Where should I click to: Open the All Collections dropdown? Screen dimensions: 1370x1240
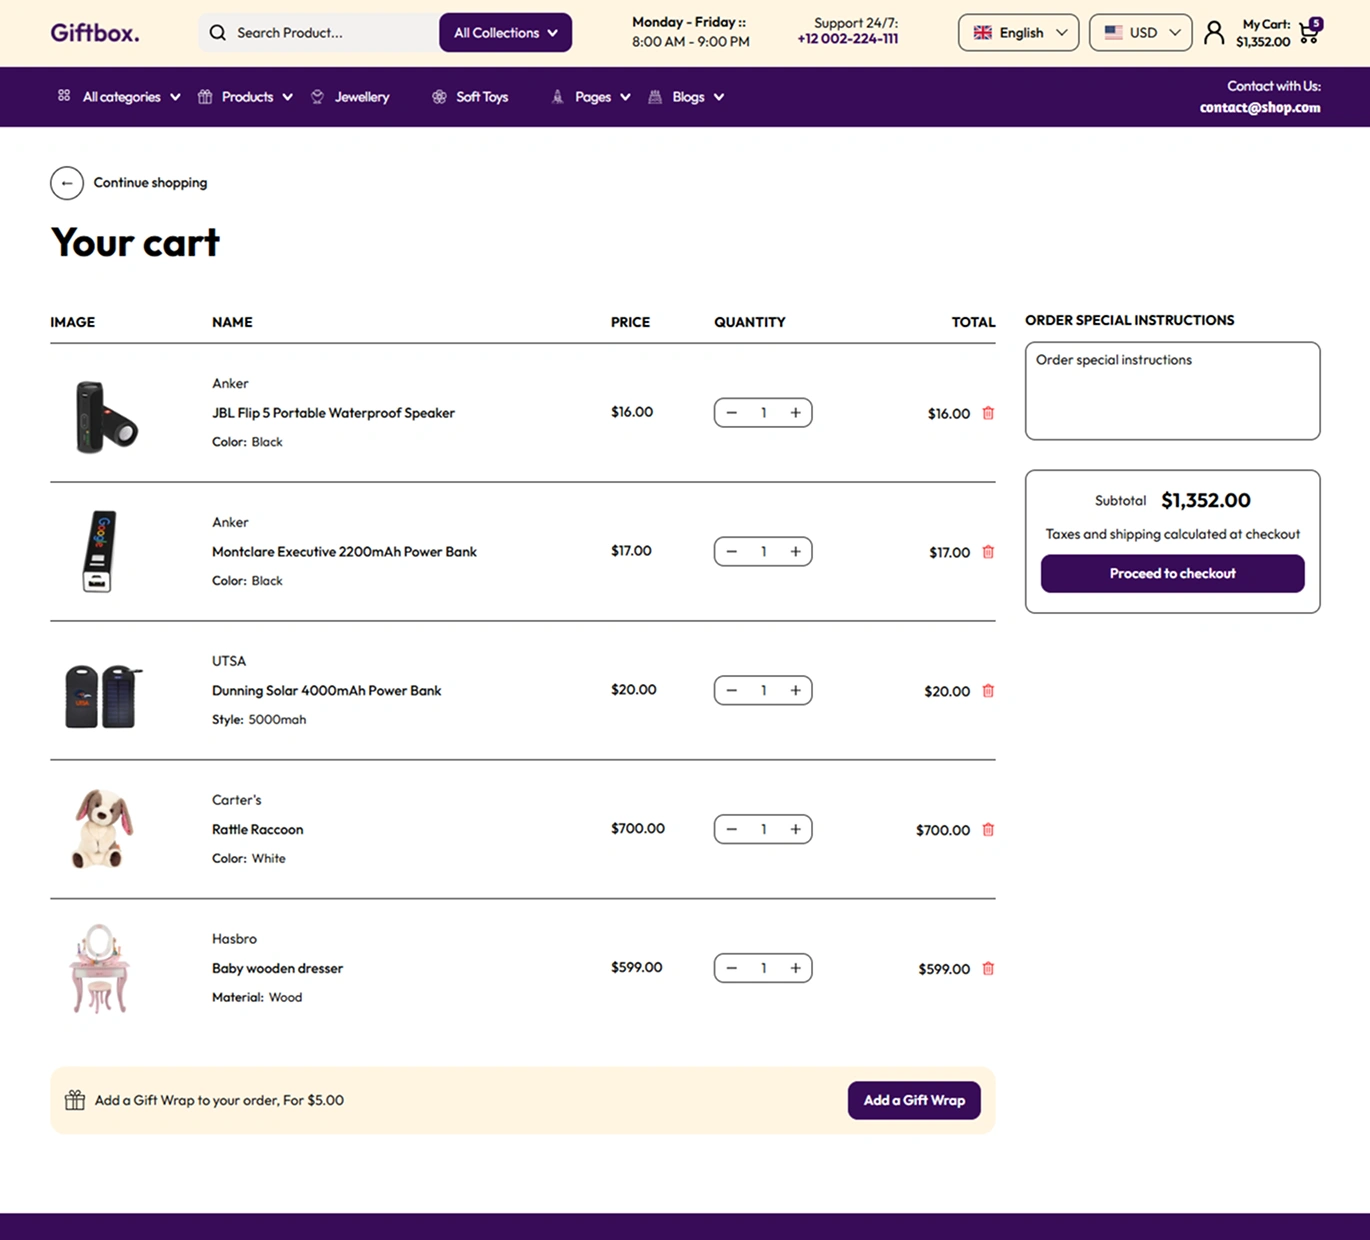tap(505, 33)
